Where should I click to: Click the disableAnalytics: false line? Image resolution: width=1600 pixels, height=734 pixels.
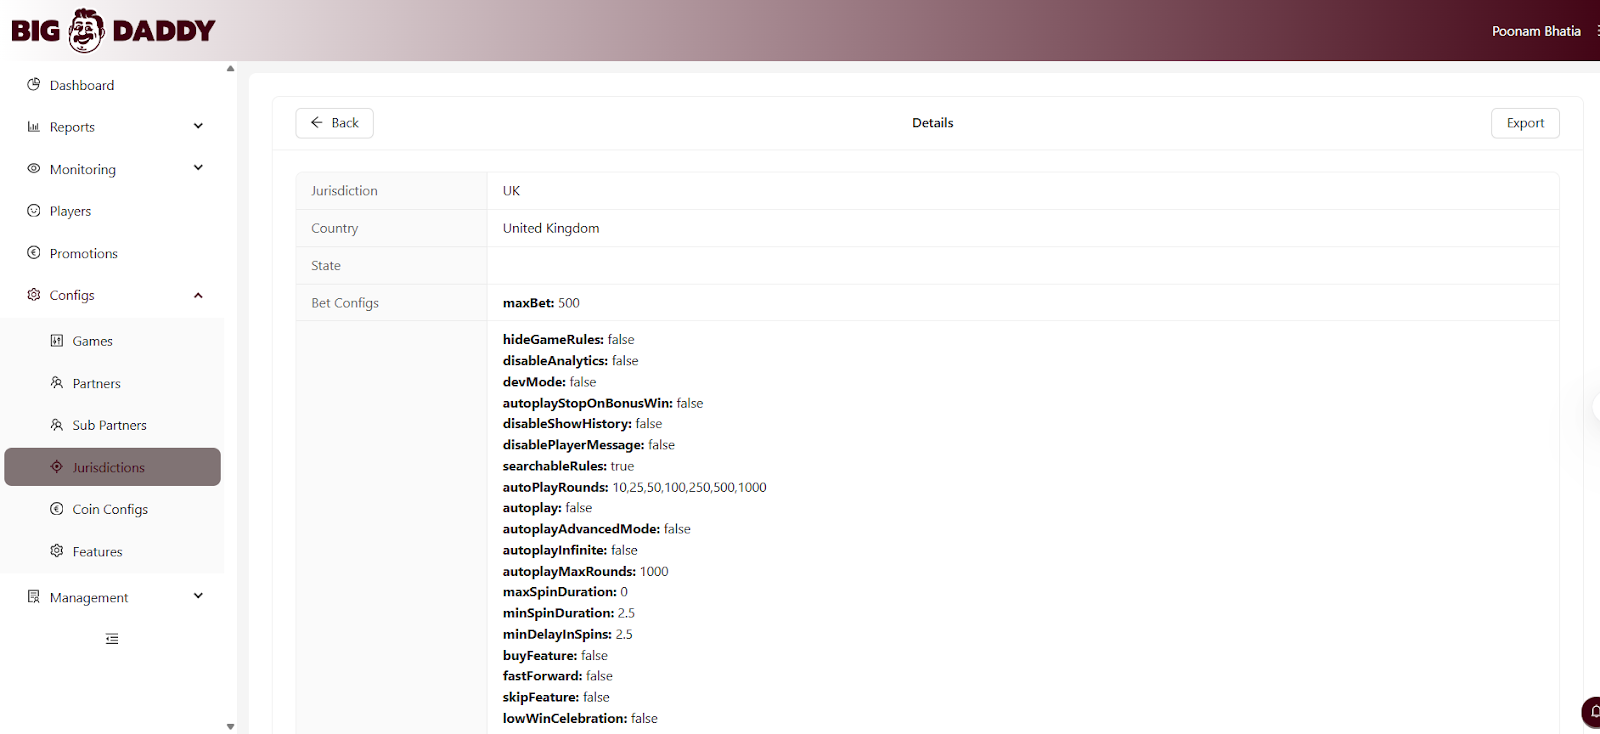pos(570,361)
